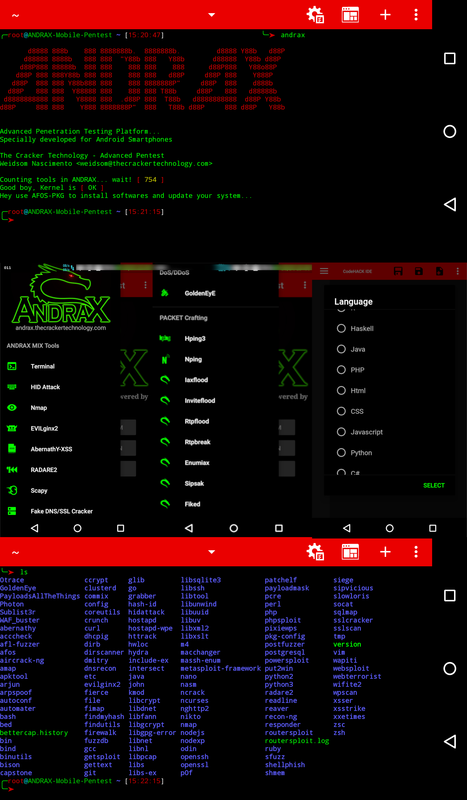Select CSS radio button
Image resolution: width=467 pixels, height=800 pixels.
pyautogui.click(x=341, y=411)
